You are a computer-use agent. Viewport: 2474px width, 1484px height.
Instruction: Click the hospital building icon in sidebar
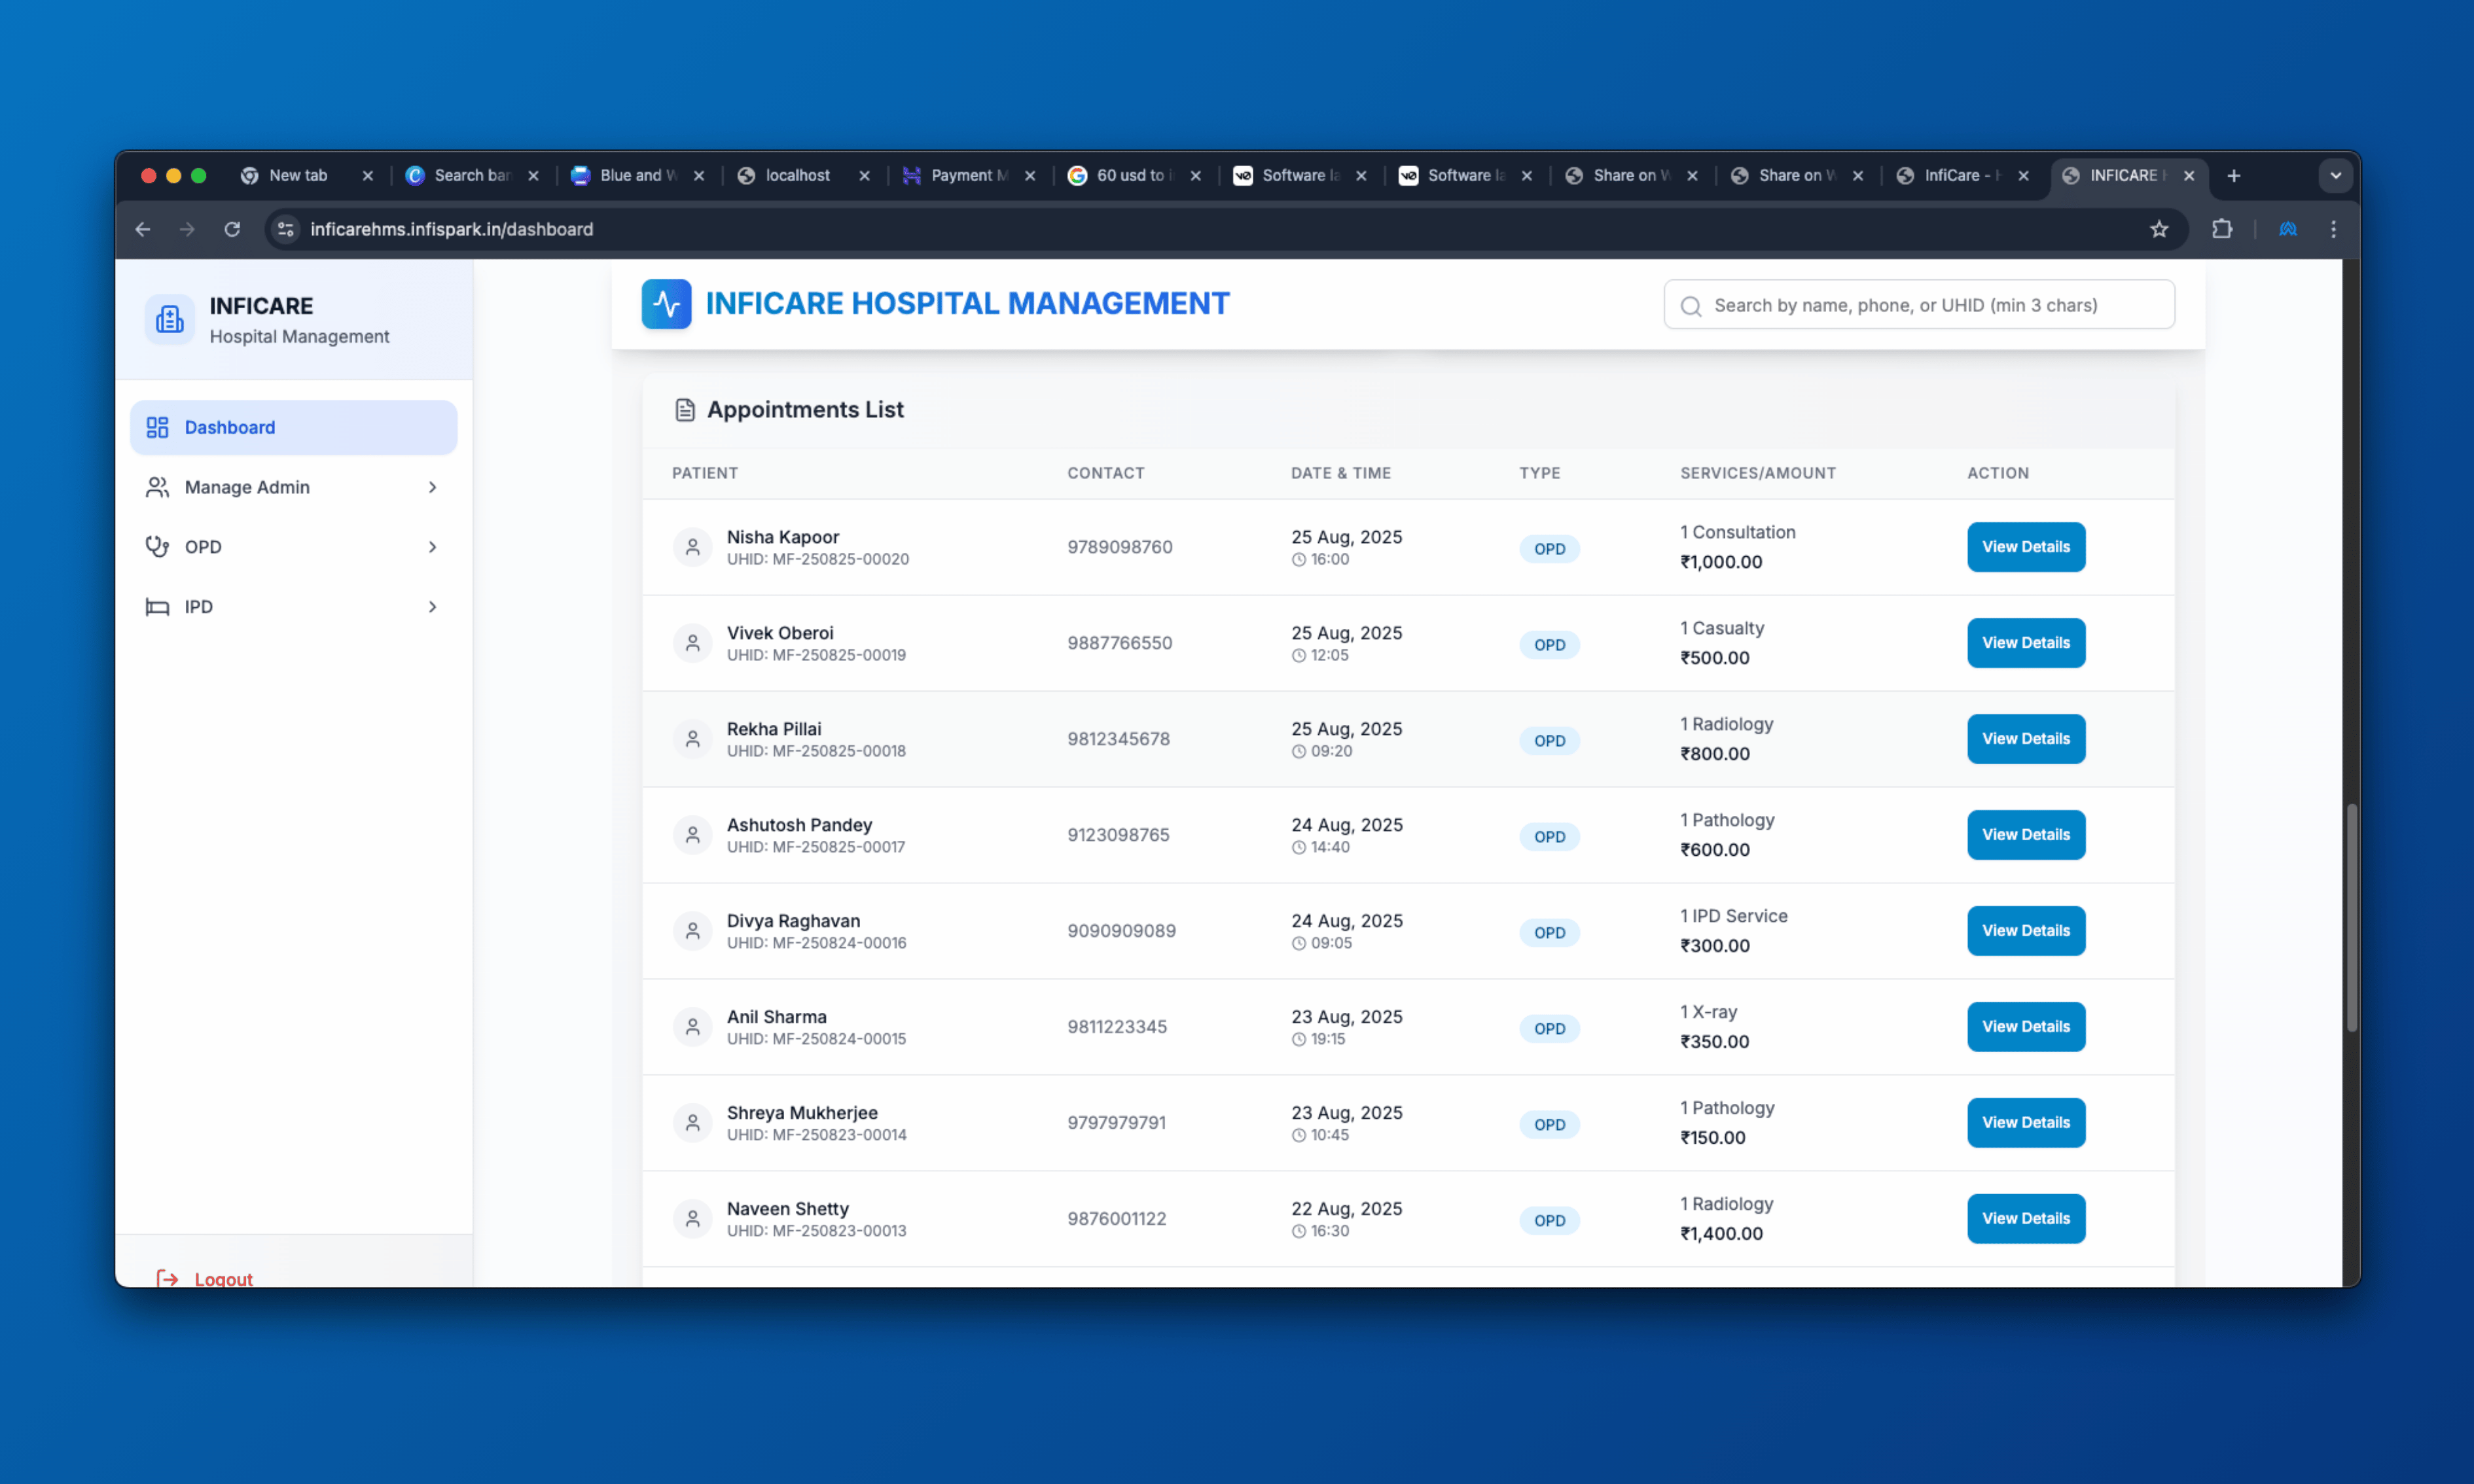[x=170, y=319]
